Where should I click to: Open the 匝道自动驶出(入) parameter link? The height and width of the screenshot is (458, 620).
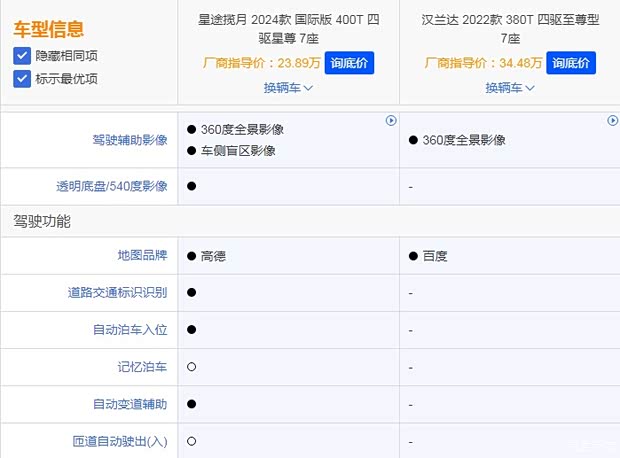click(x=120, y=441)
